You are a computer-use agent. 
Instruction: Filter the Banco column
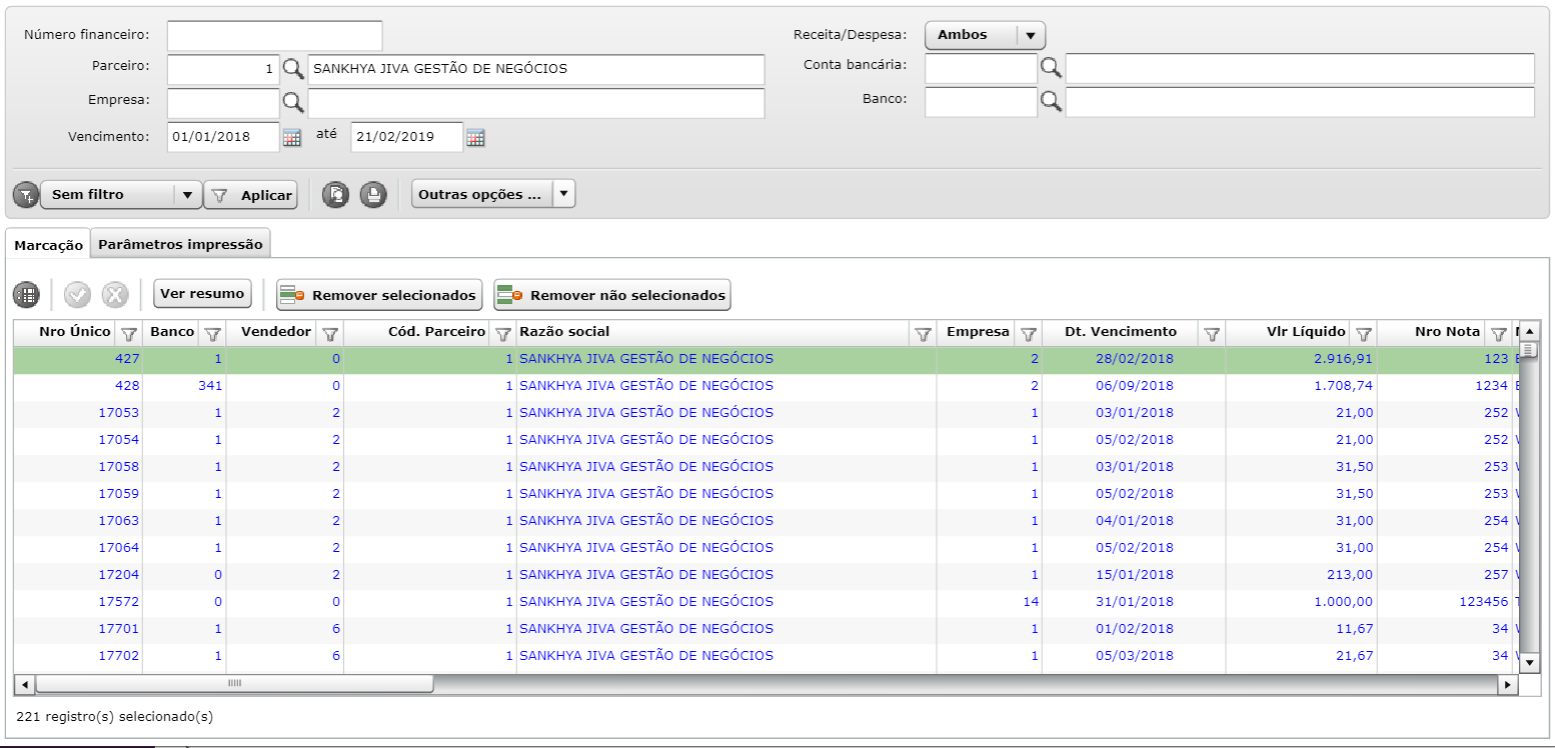(x=212, y=334)
